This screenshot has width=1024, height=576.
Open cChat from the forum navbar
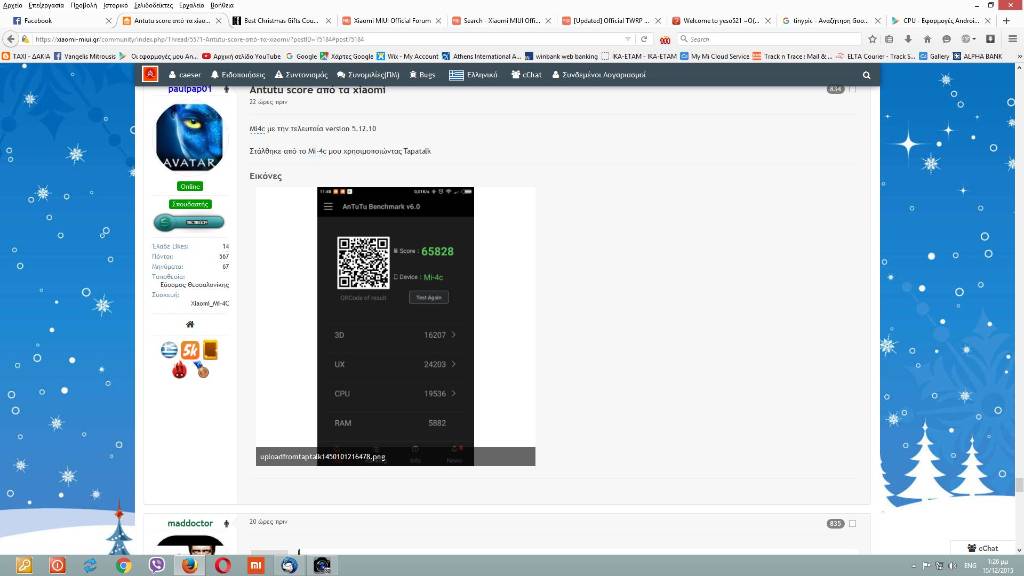pyautogui.click(x=526, y=75)
